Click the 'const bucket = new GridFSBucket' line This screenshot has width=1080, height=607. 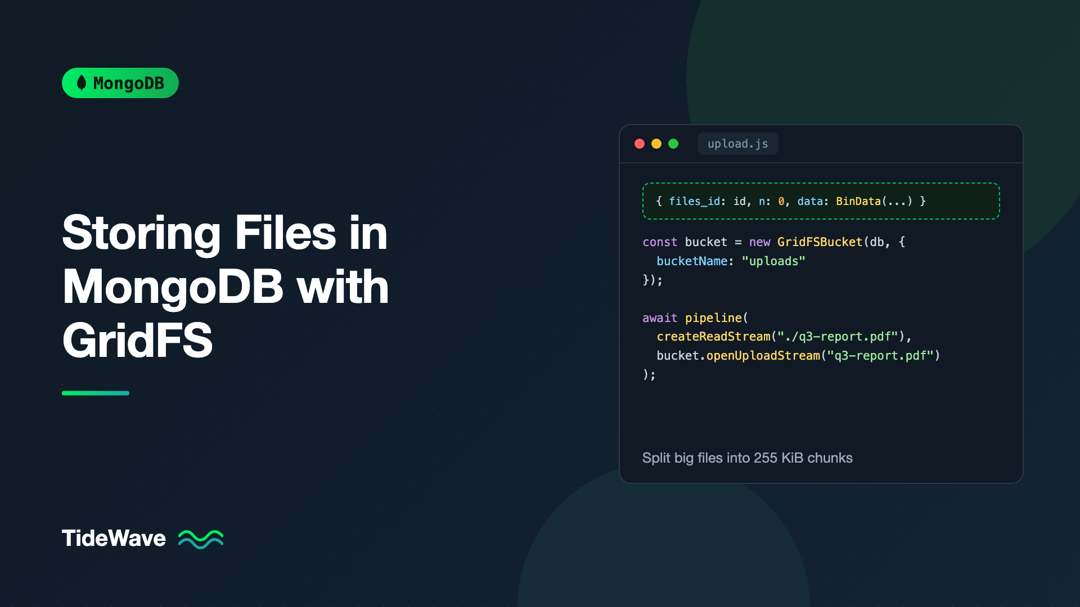(x=773, y=242)
